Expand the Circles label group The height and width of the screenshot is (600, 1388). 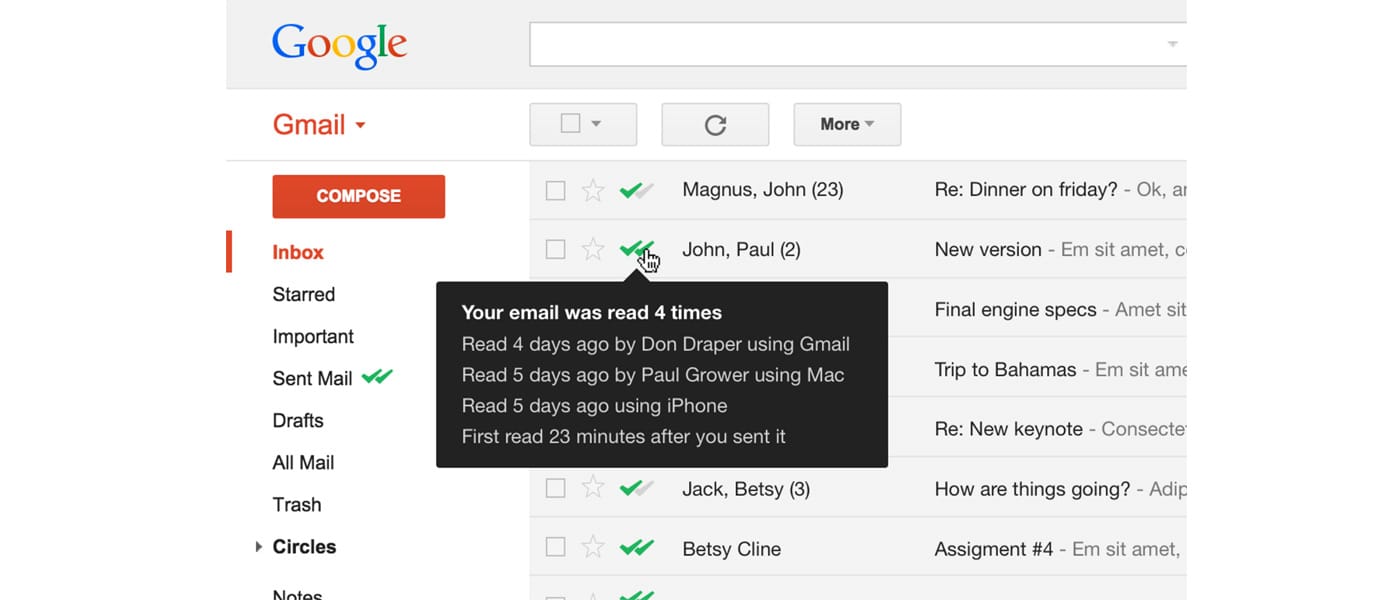click(258, 547)
